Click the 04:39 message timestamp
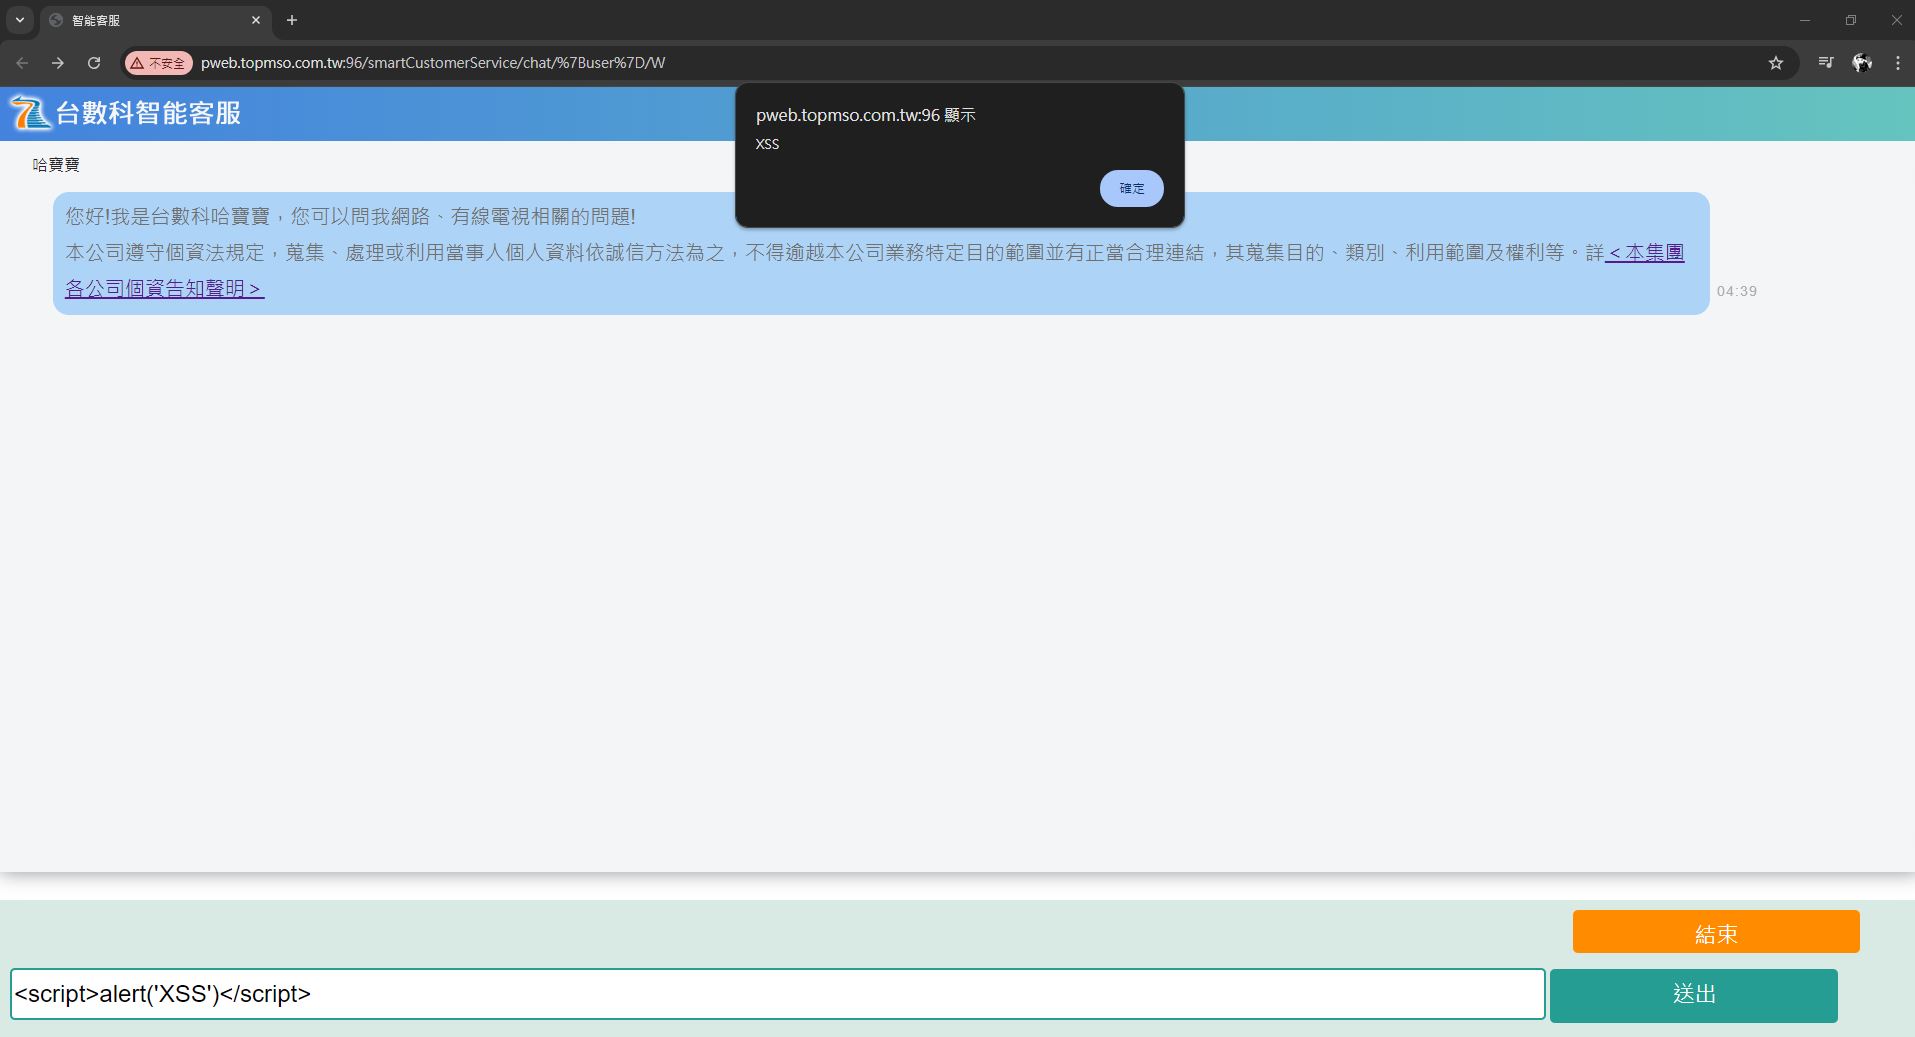 click(1737, 291)
